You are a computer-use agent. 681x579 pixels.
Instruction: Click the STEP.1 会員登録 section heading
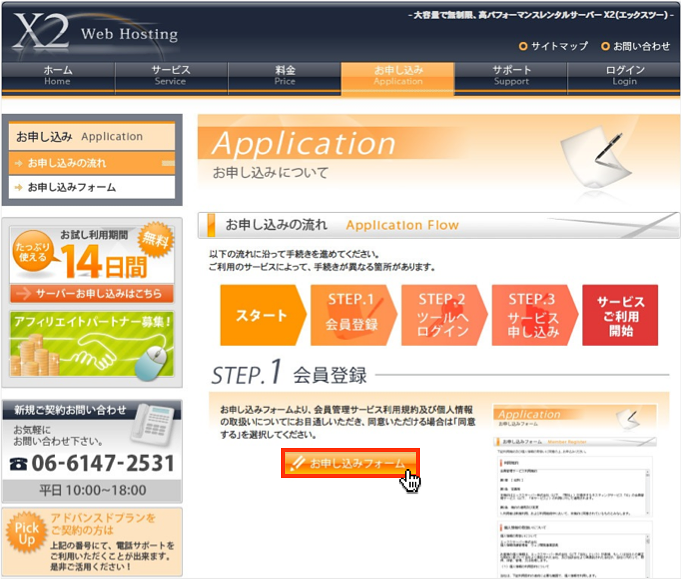(289, 374)
